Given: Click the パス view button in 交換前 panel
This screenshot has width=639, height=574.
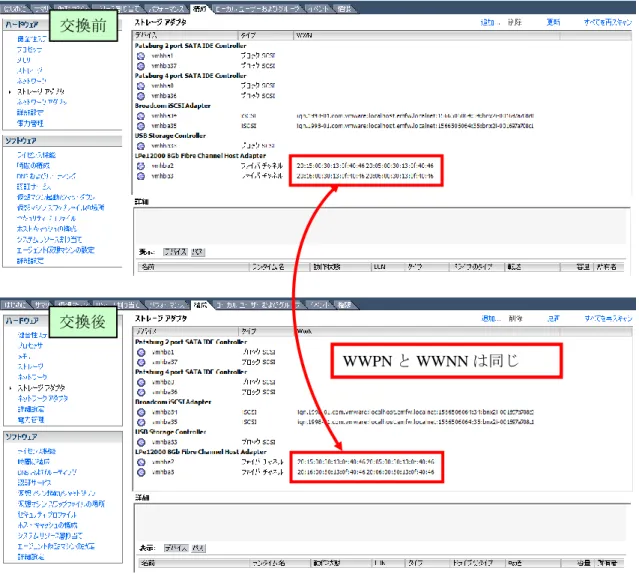Looking at the screenshot, I should point(198,252).
